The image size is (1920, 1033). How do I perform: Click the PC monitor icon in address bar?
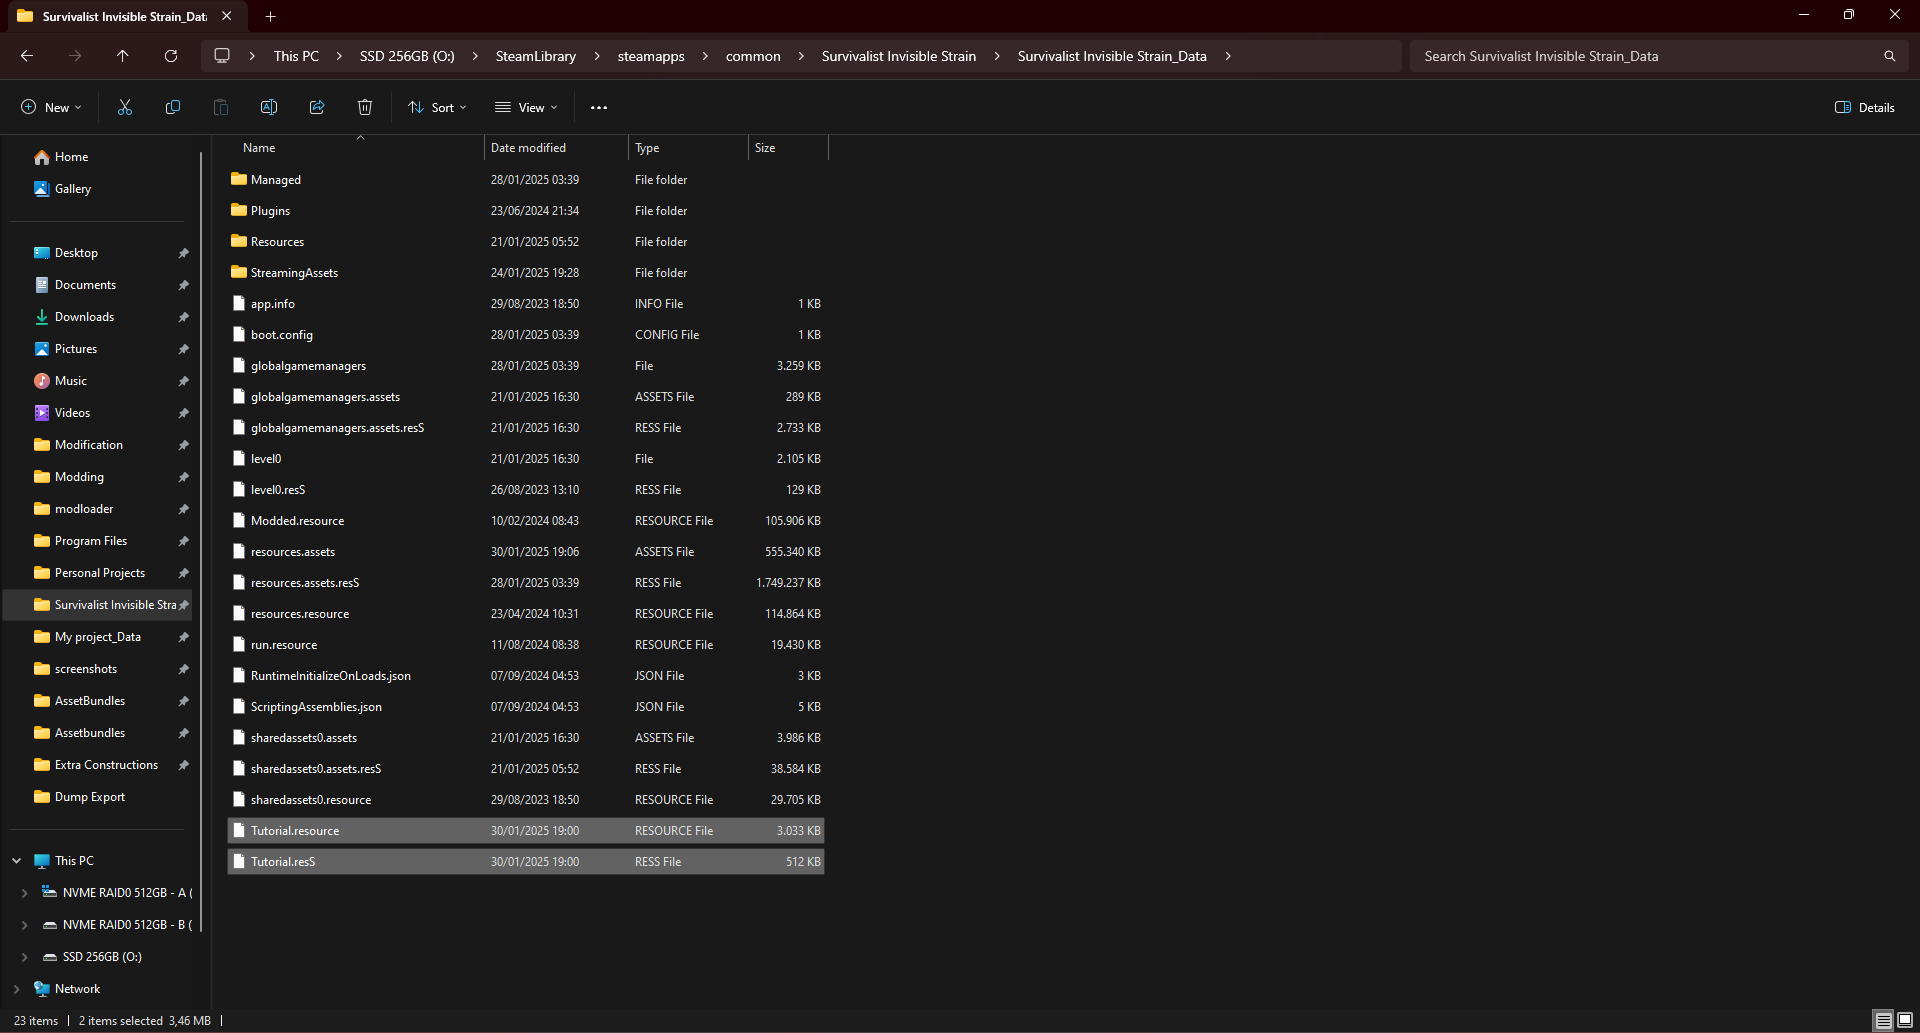coord(222,56)
